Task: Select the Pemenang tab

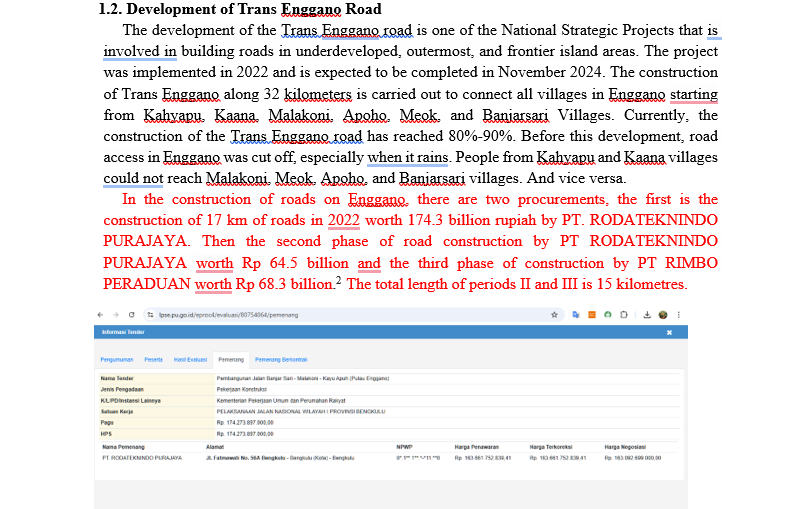Action: tap(231, 359)
